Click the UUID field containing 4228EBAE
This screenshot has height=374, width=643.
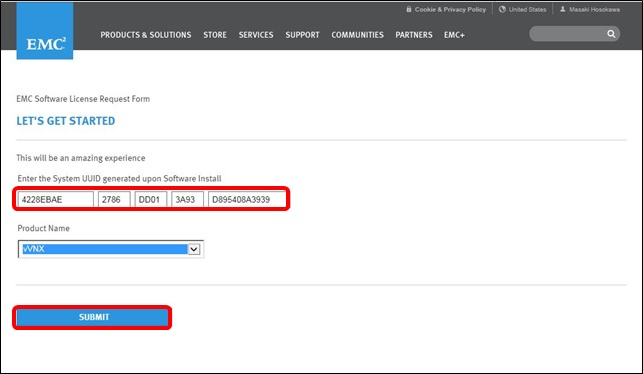coord(55,199)
